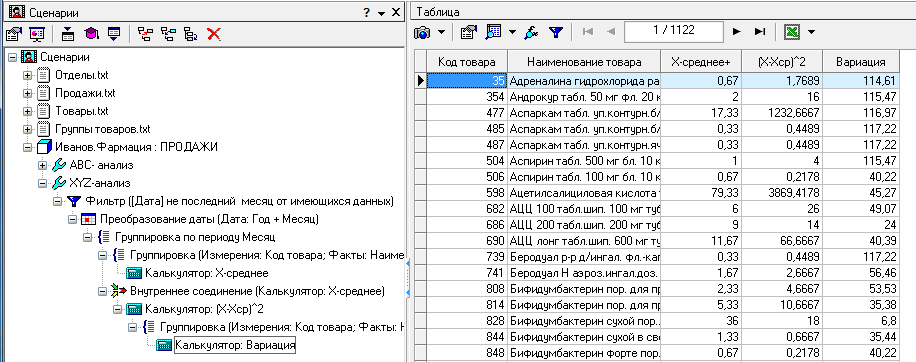Click the 1232,6667 value cell
The width and height of the screenshot is (916, 362).
782,112
